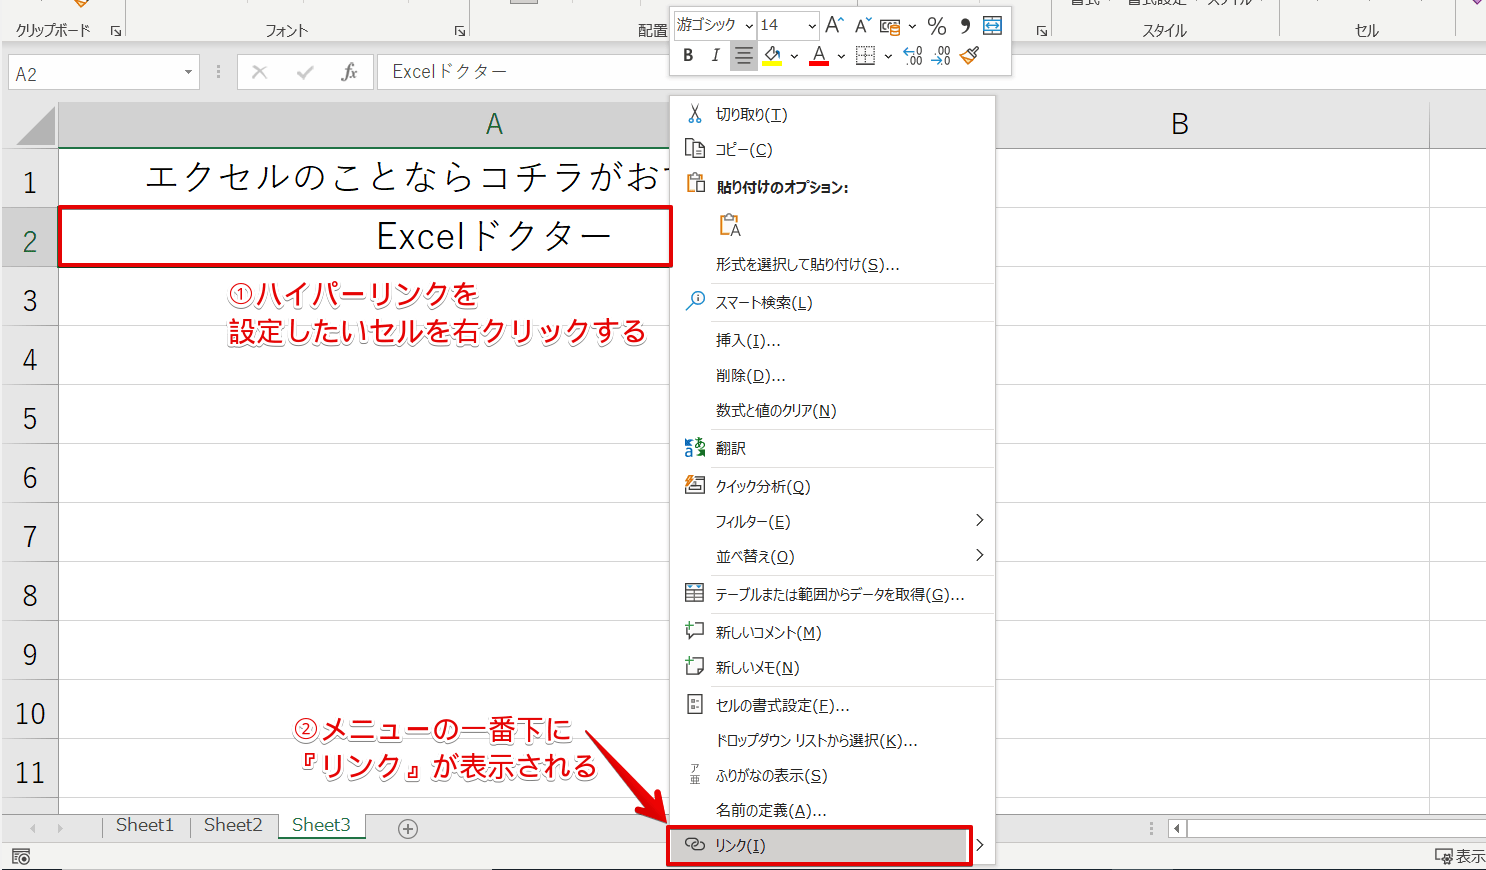The height and width of the screenshot is (870, 1486).
Task: Switch to Sheet1 tab
Action: click(x=145, y=825)
